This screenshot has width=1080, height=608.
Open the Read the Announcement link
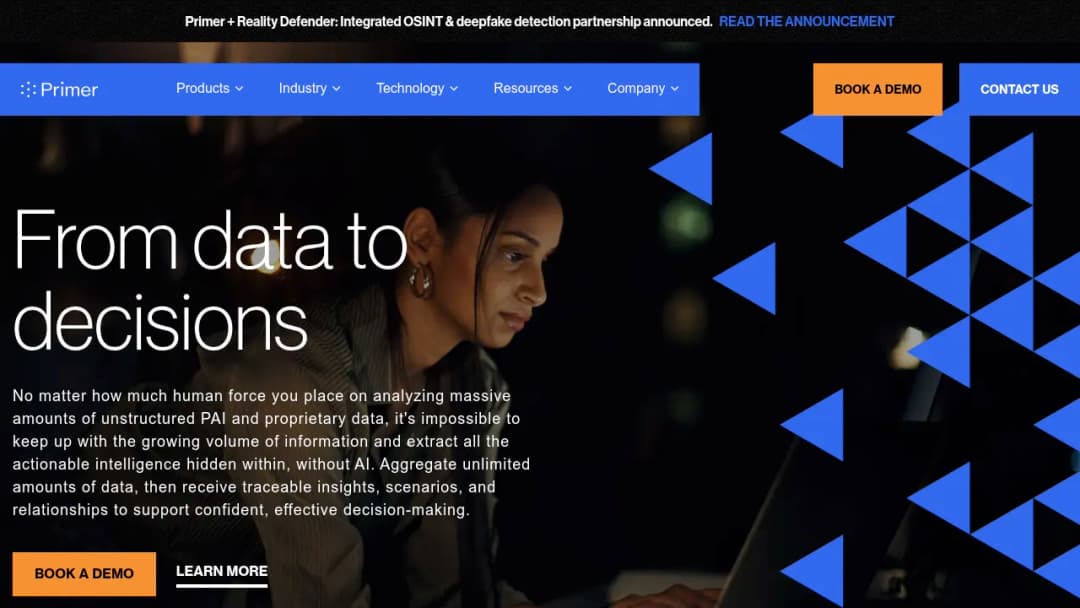[807, 21]
